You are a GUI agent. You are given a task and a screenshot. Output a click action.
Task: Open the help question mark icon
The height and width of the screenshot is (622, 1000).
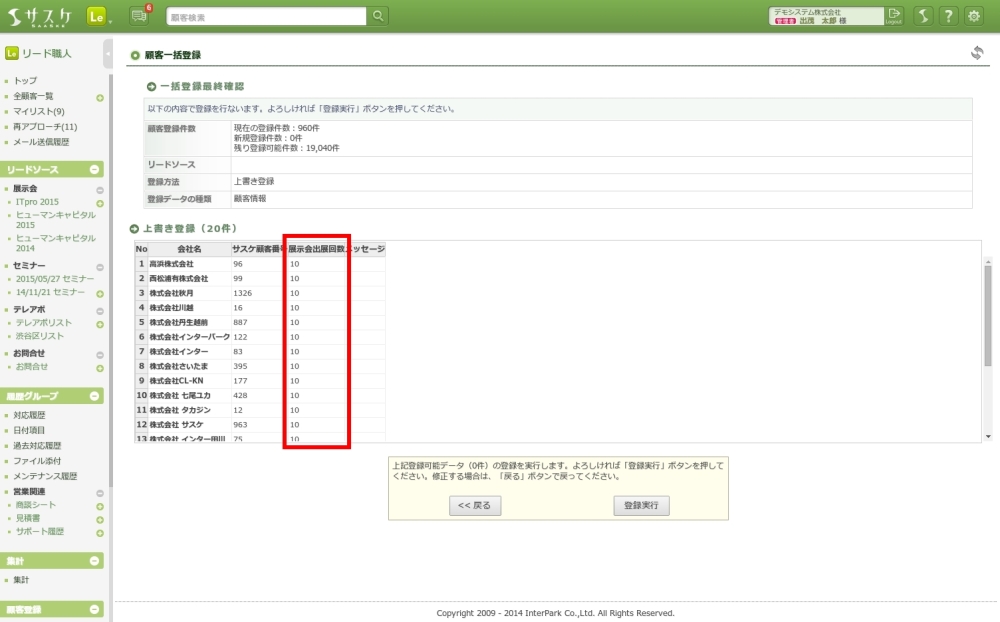[x=947, y=16]
